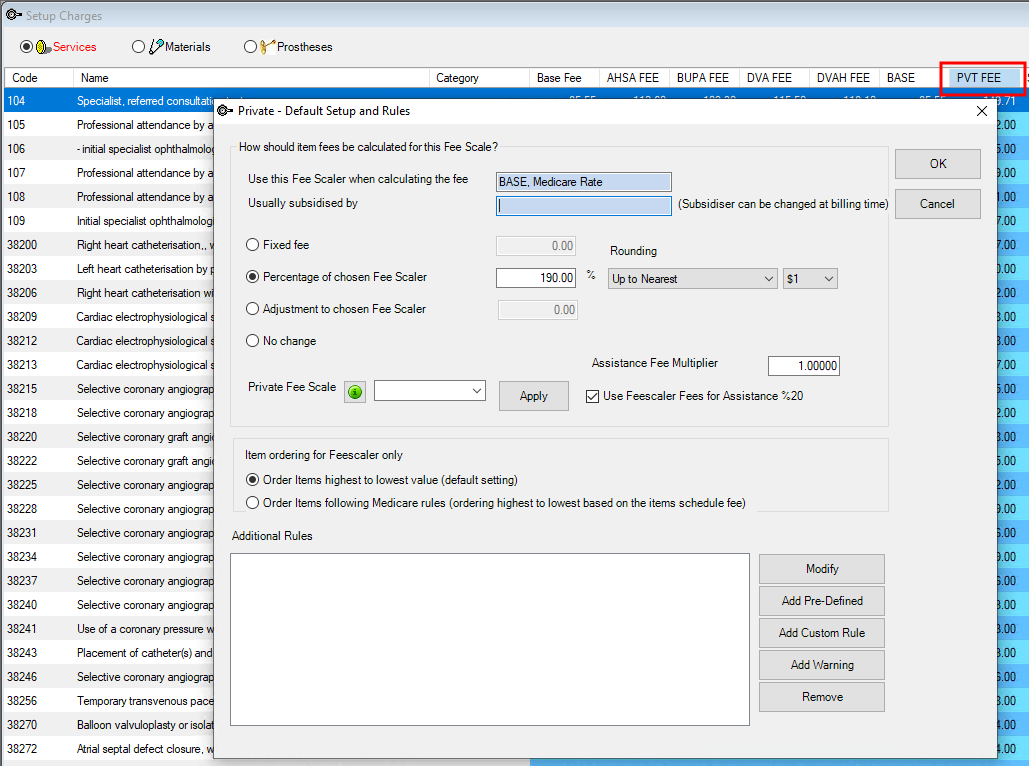Viewport: 1029px width, 766px height.
Task: Select item code 38243 Placement of catheter row
Action: (110, 653)
